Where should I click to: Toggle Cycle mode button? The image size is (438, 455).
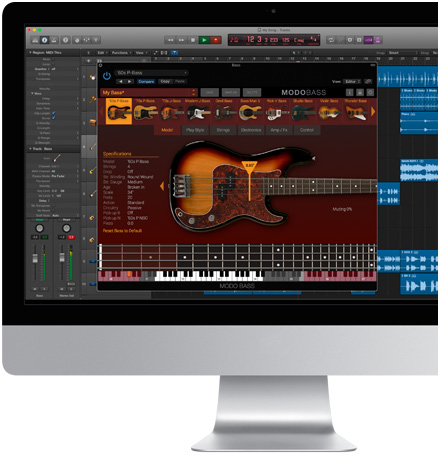click(x=331, y=40)
